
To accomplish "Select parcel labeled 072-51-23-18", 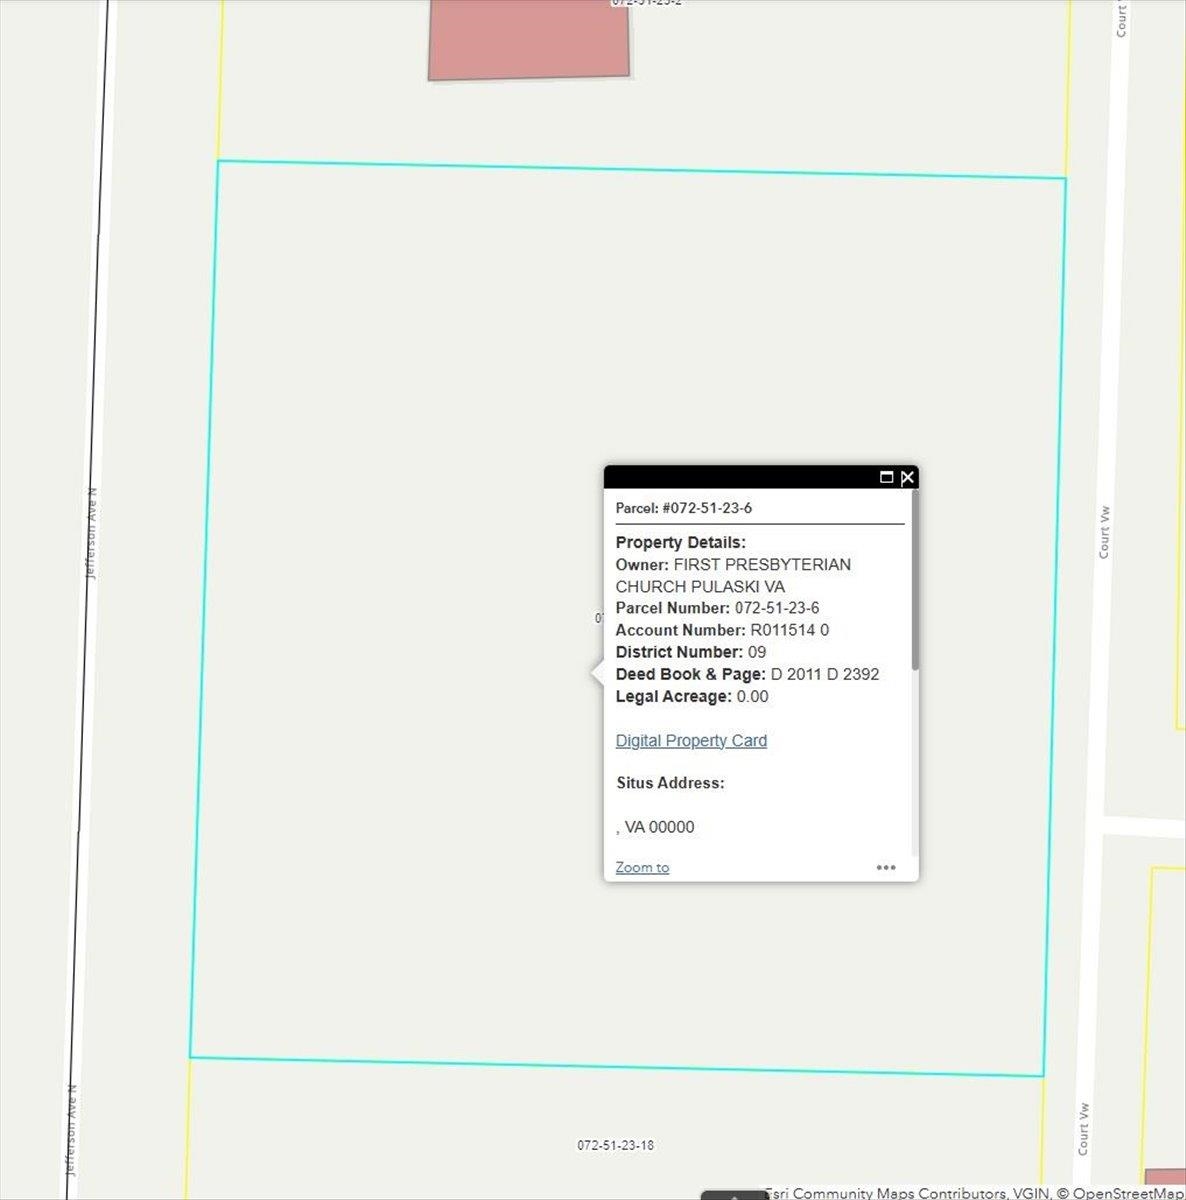I will [x=615, y=1145].
